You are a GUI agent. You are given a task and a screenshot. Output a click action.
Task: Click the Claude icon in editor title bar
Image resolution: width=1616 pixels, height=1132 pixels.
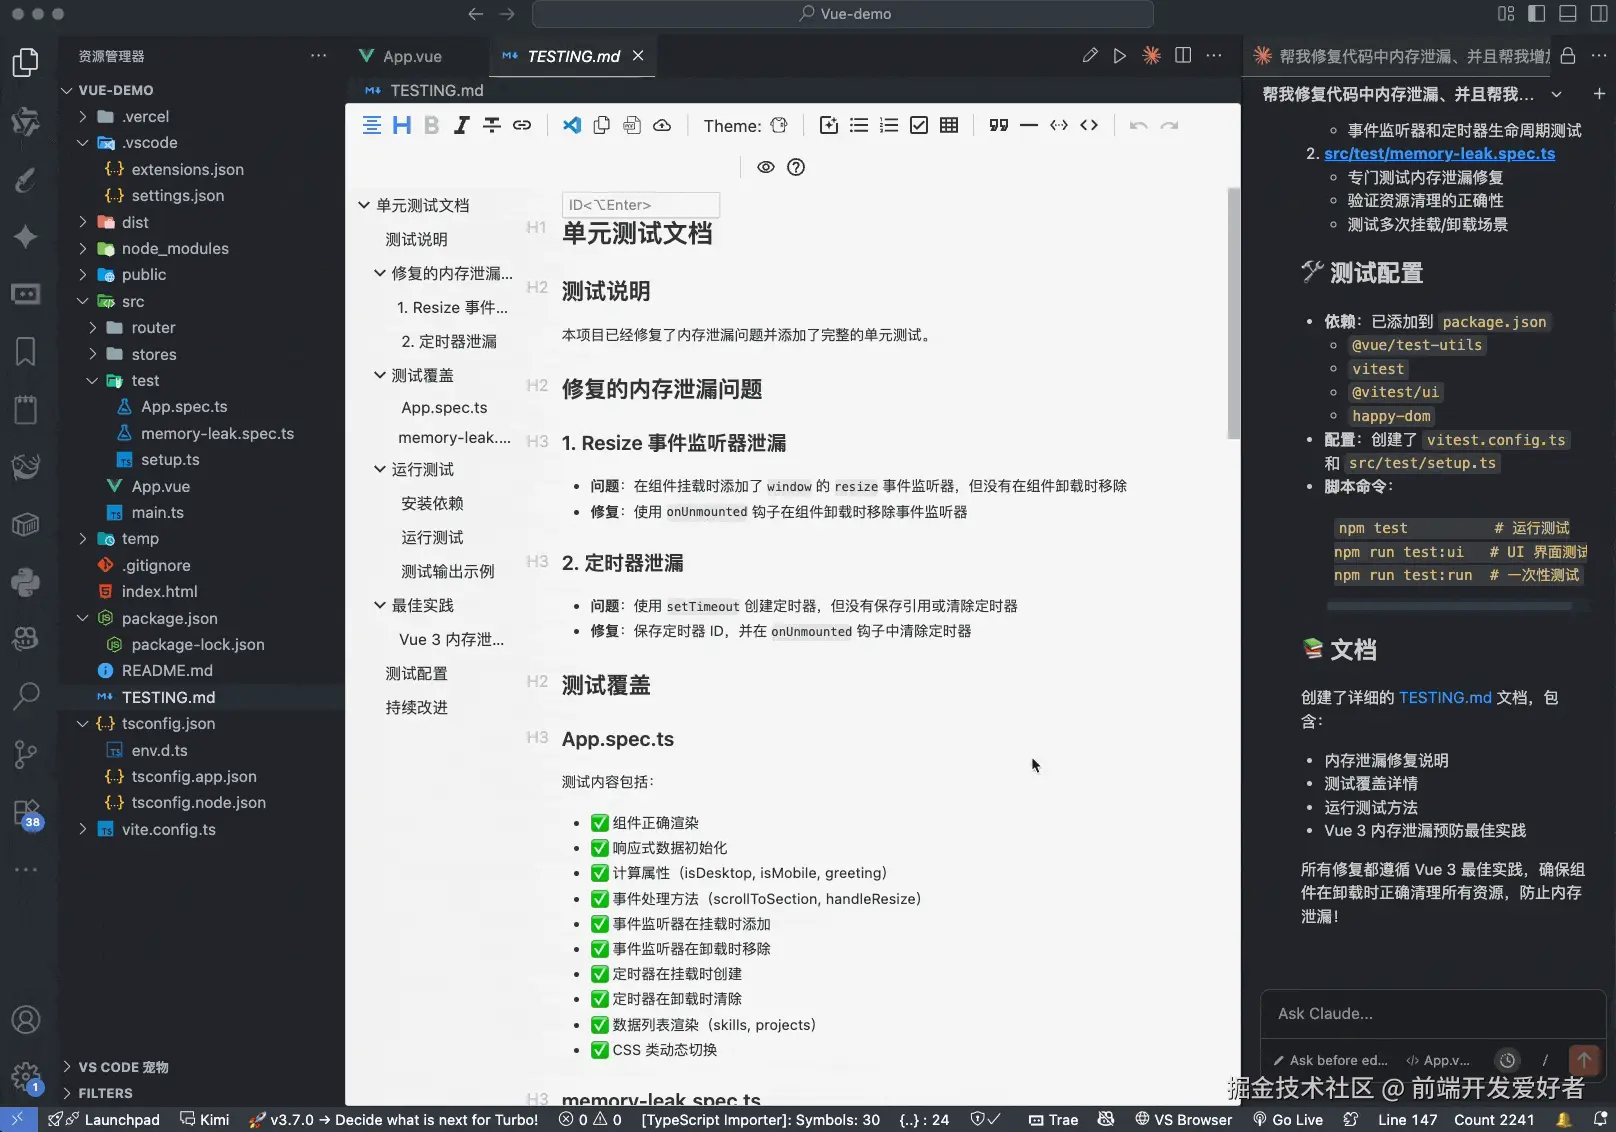[1152, 56]
